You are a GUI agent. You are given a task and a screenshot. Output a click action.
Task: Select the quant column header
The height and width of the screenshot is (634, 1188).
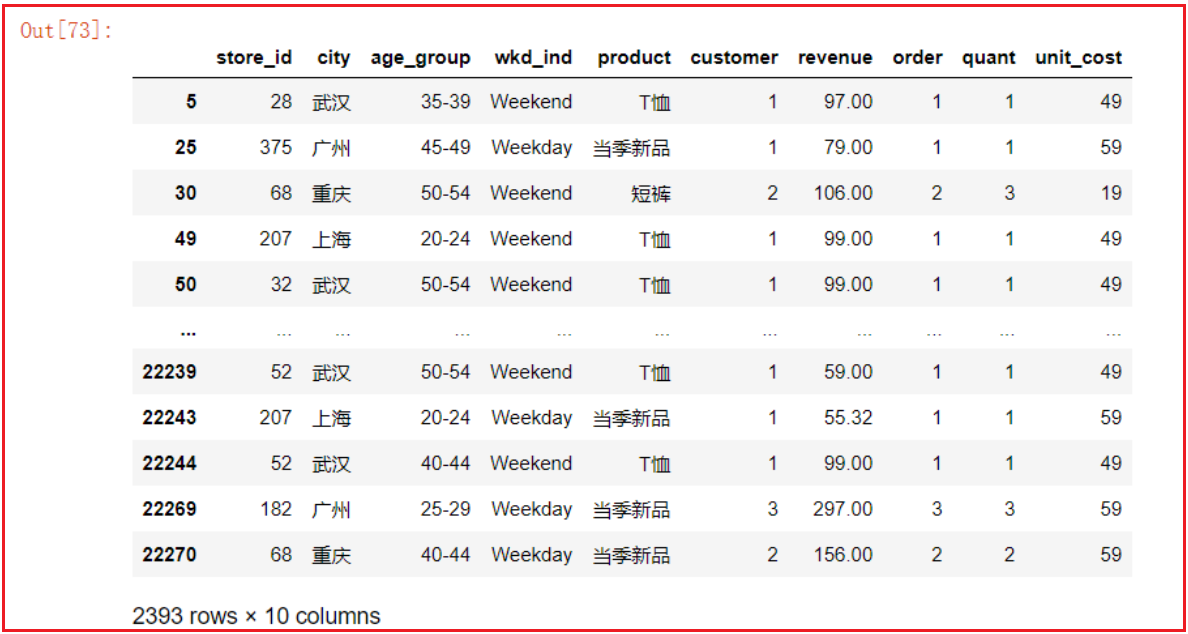(x=988, y=58)
